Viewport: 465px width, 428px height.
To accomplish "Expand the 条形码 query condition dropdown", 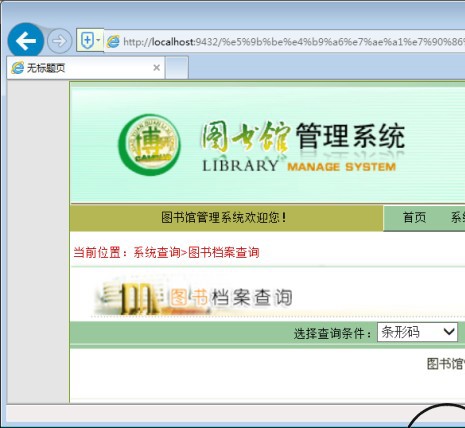I will coord(417,332).
